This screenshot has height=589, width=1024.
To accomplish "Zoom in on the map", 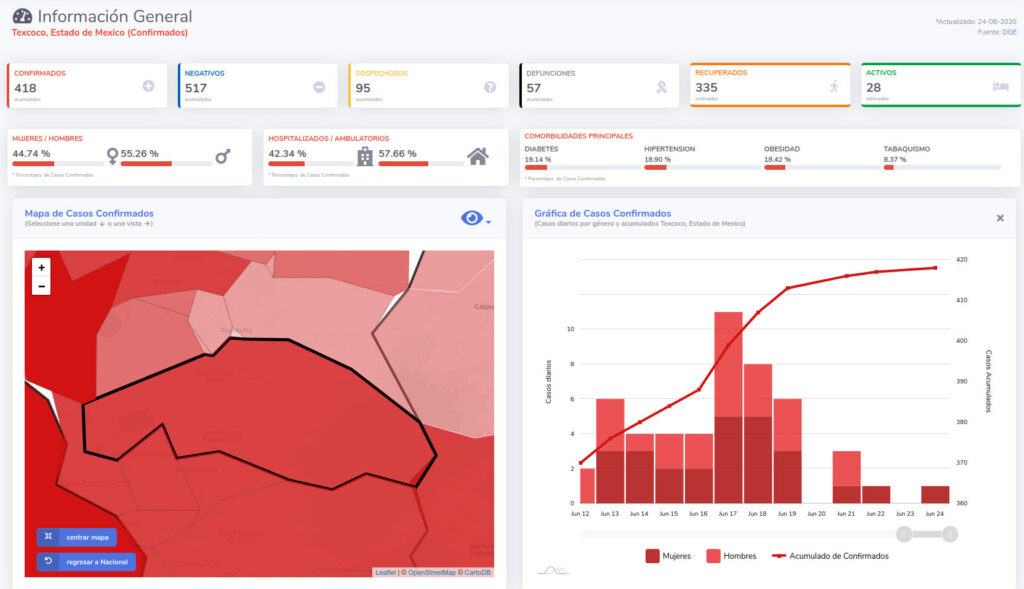I will 41,268.
